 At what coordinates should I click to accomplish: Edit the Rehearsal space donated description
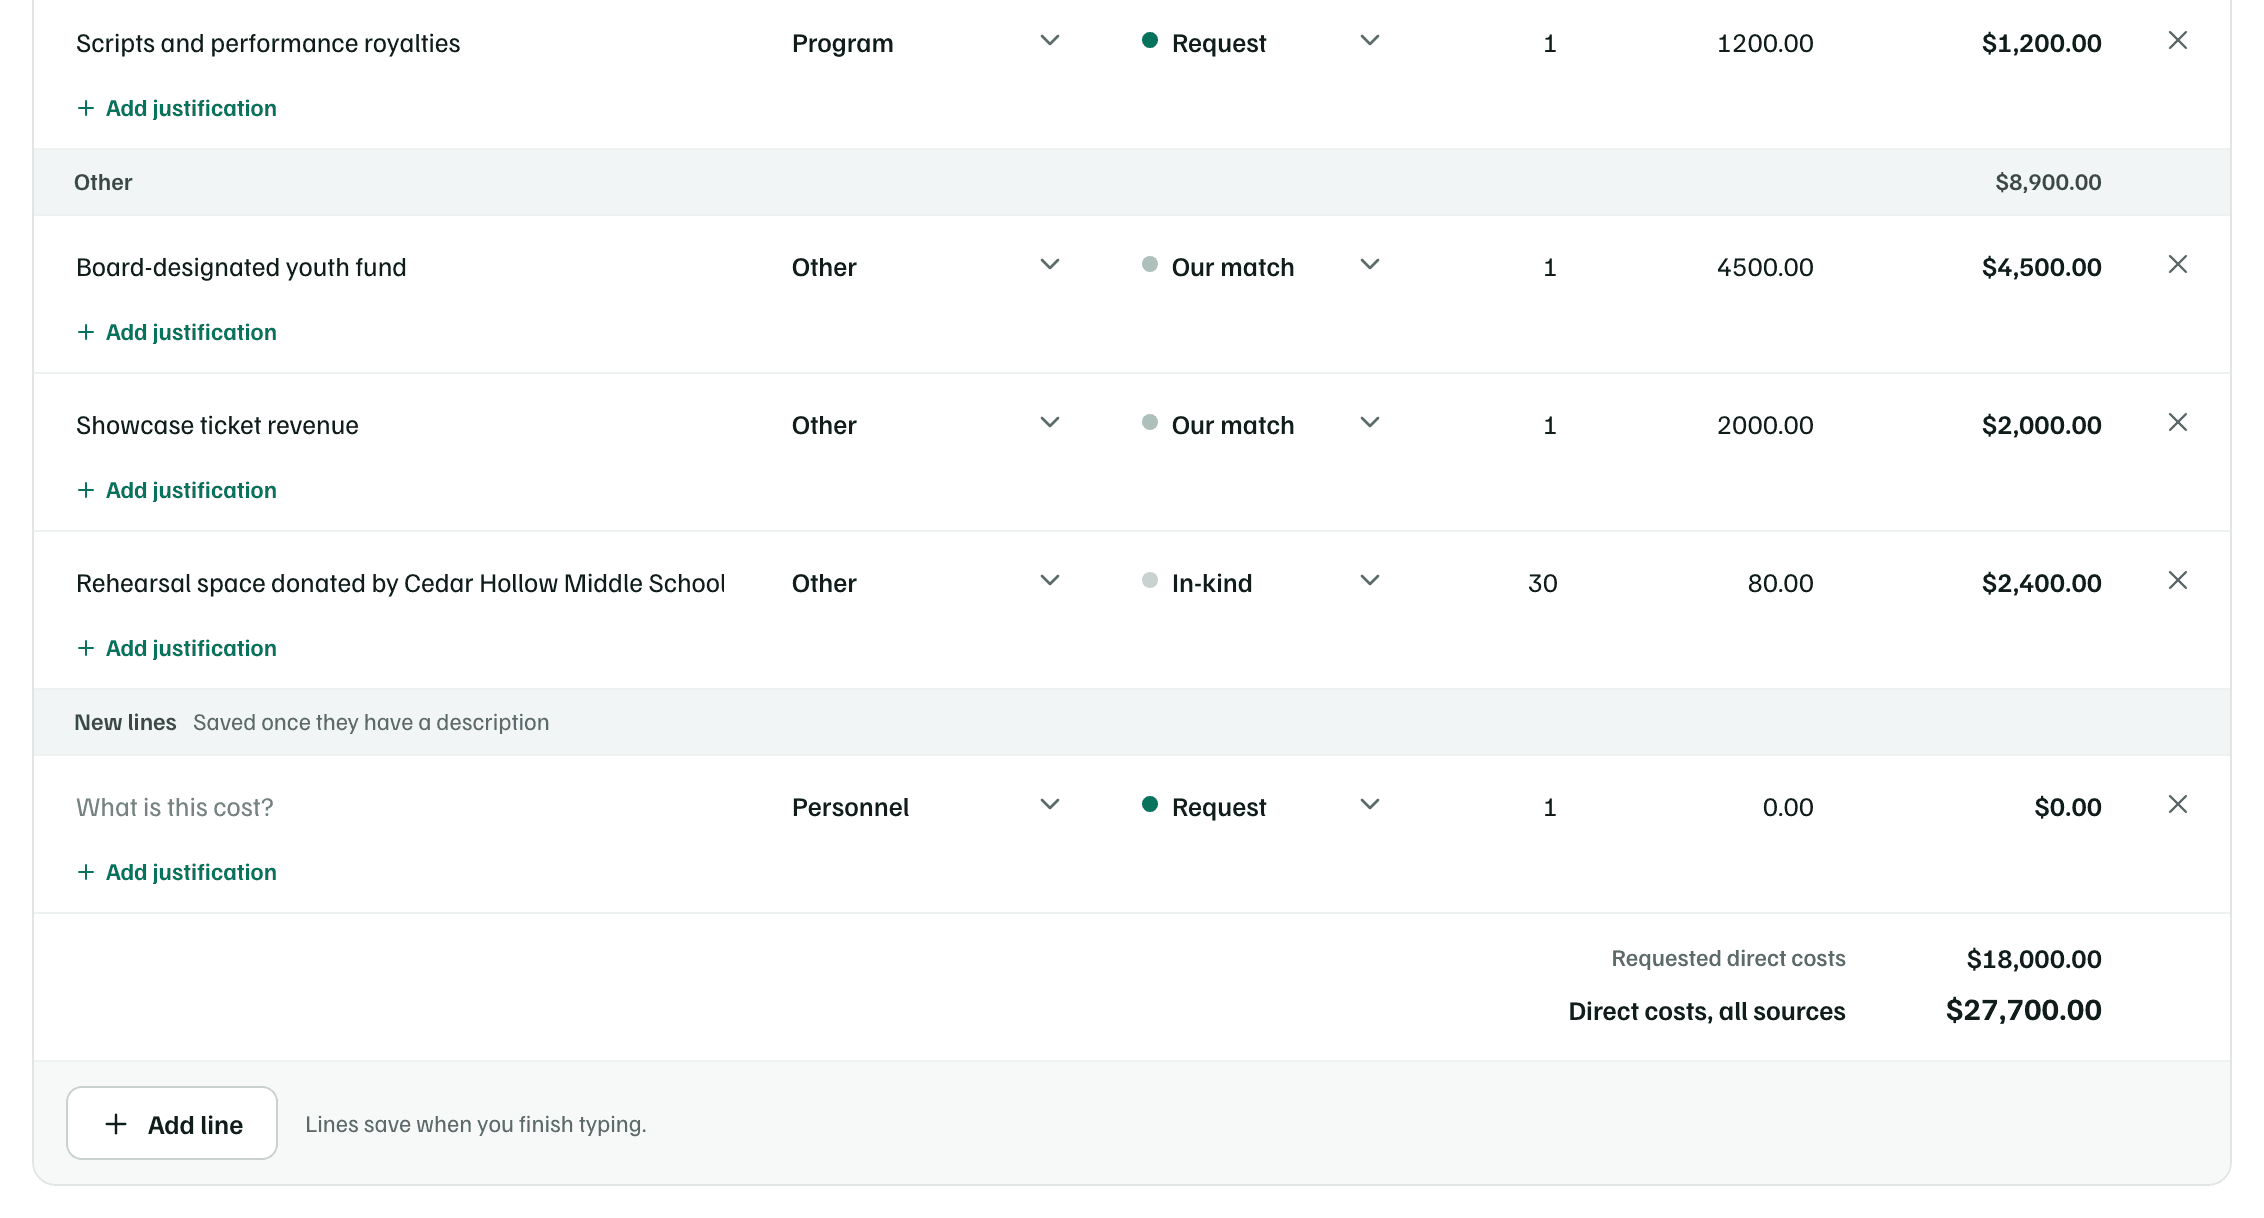[x=400, y=583]
